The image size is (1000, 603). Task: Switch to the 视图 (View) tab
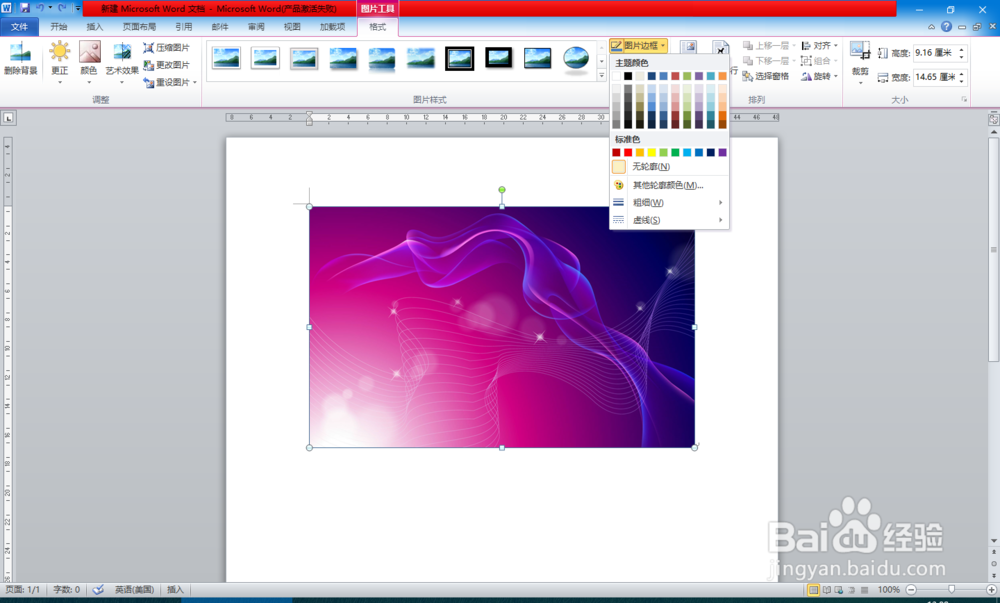coord(292,27)
